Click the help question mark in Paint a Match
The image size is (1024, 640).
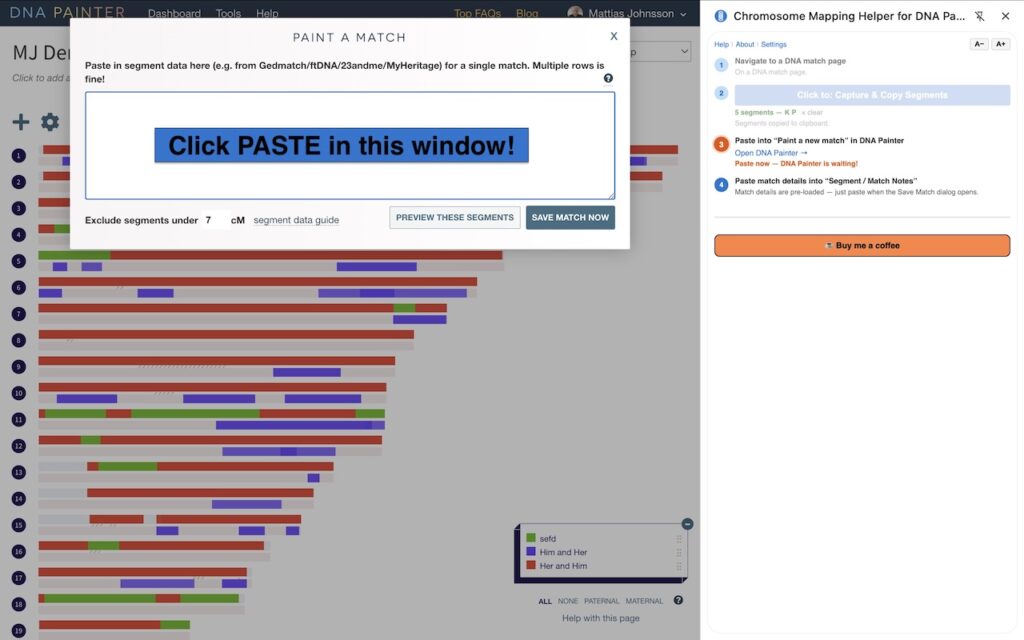tap(608, 78)
